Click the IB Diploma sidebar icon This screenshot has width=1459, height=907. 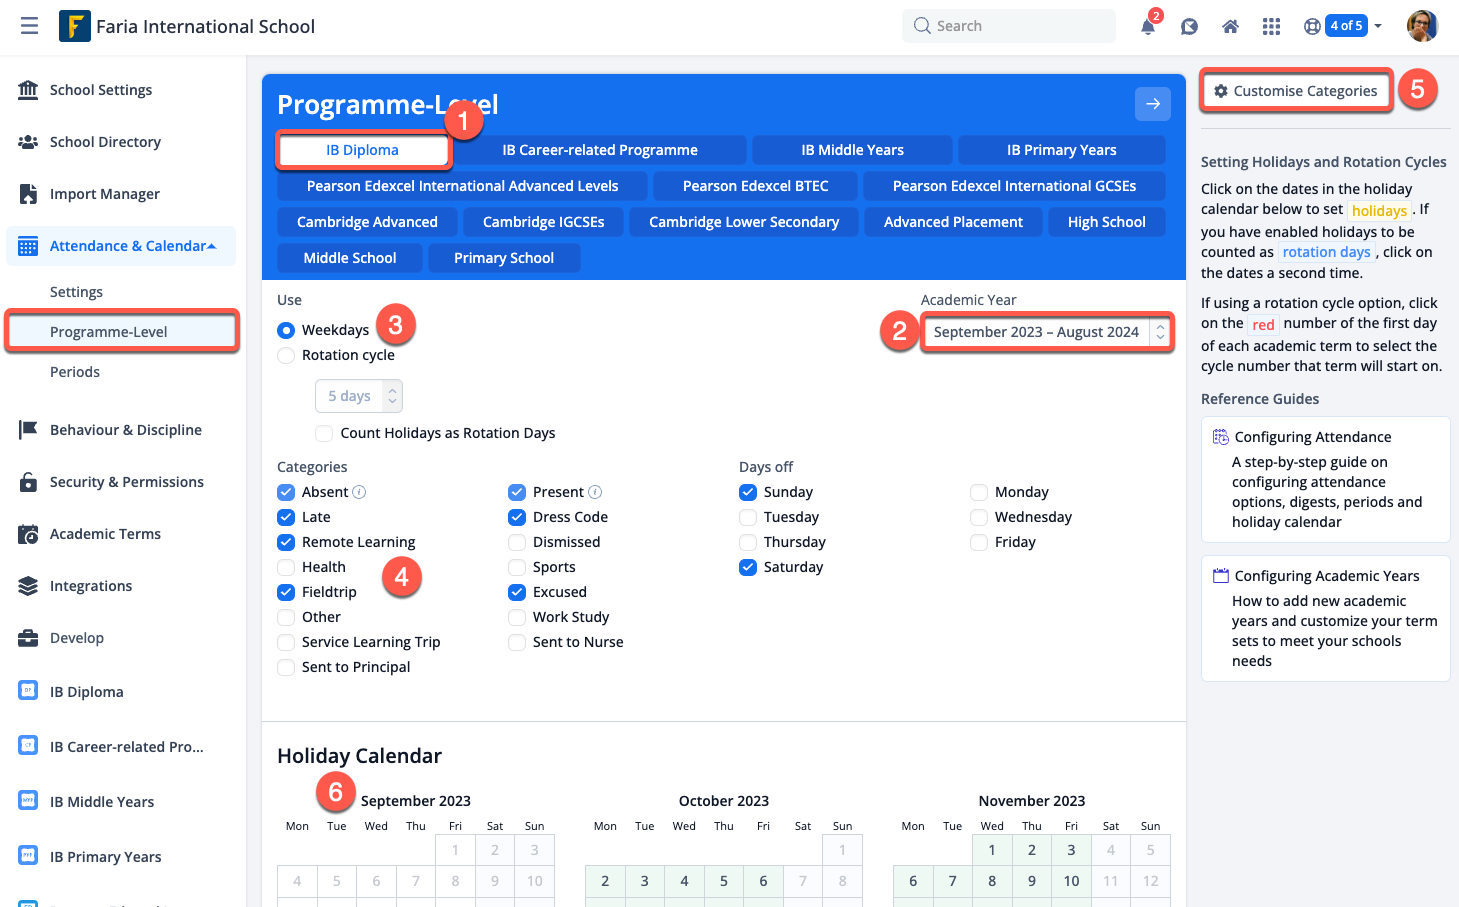pos(28,691)
